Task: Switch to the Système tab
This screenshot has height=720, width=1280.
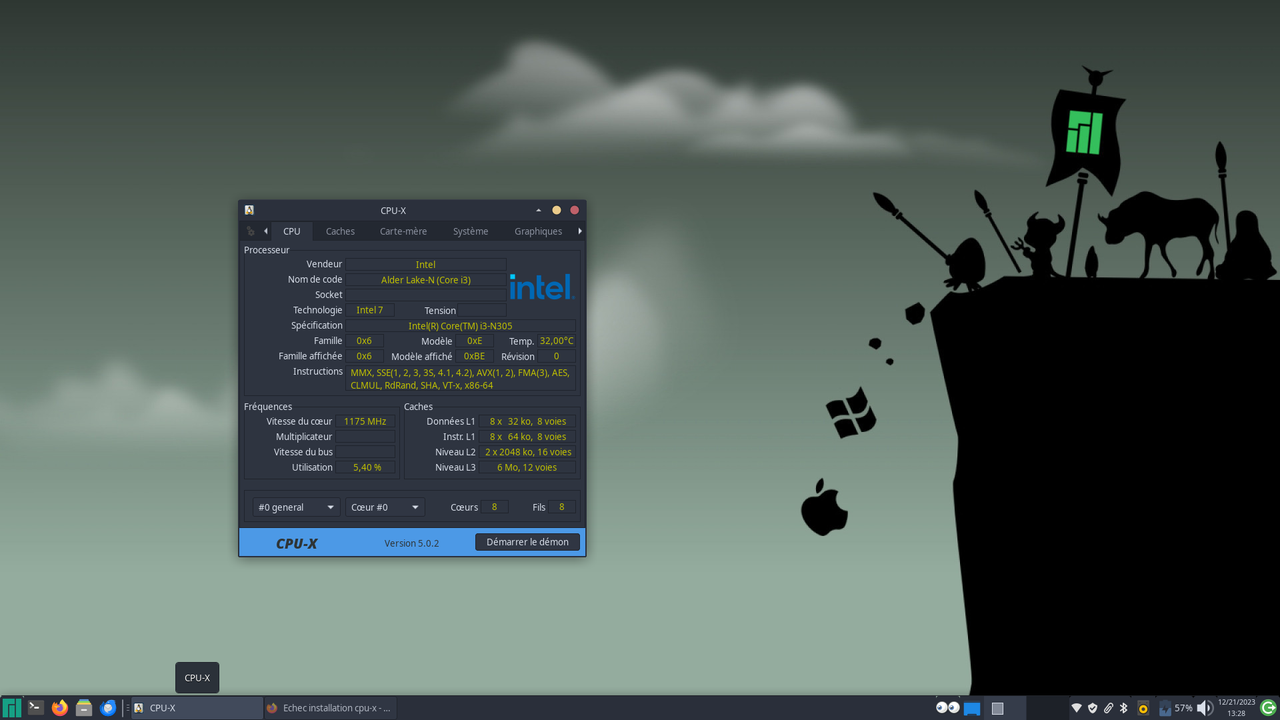Action: [x=470, y=231]
